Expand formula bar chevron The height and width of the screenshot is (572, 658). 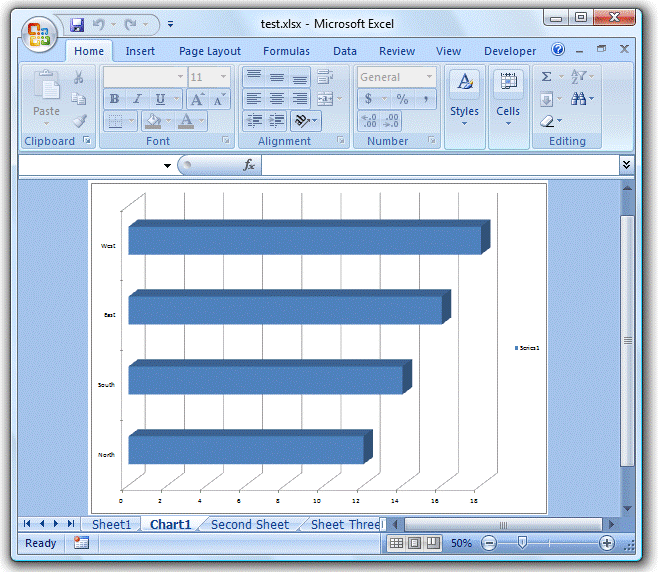click(x=626, y=165)
